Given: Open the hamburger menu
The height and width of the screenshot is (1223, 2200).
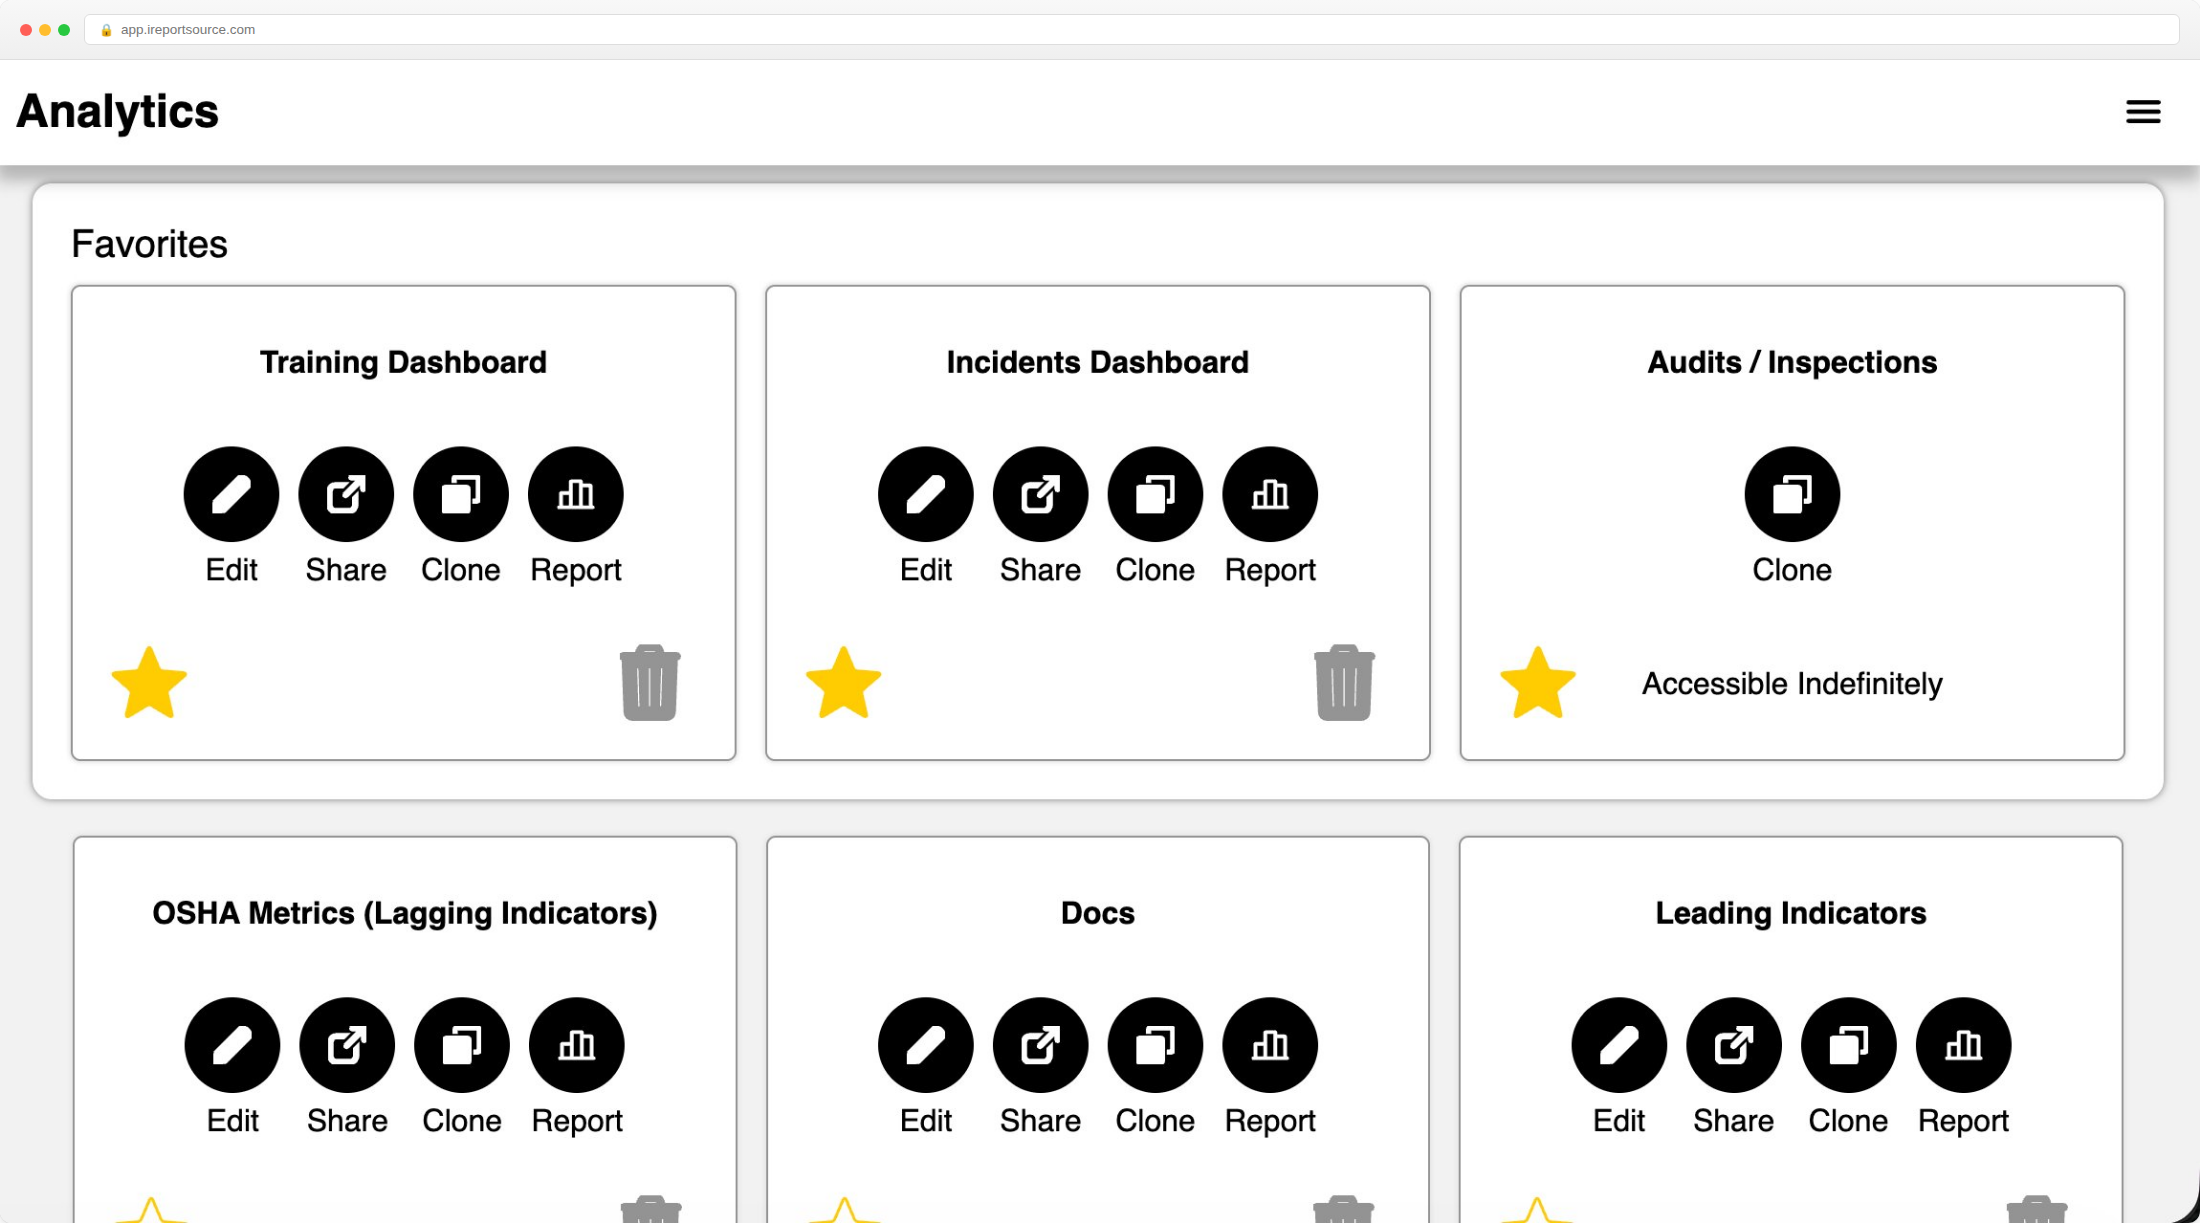Looking at the screenshot, I should click(x=2143, y=112).
